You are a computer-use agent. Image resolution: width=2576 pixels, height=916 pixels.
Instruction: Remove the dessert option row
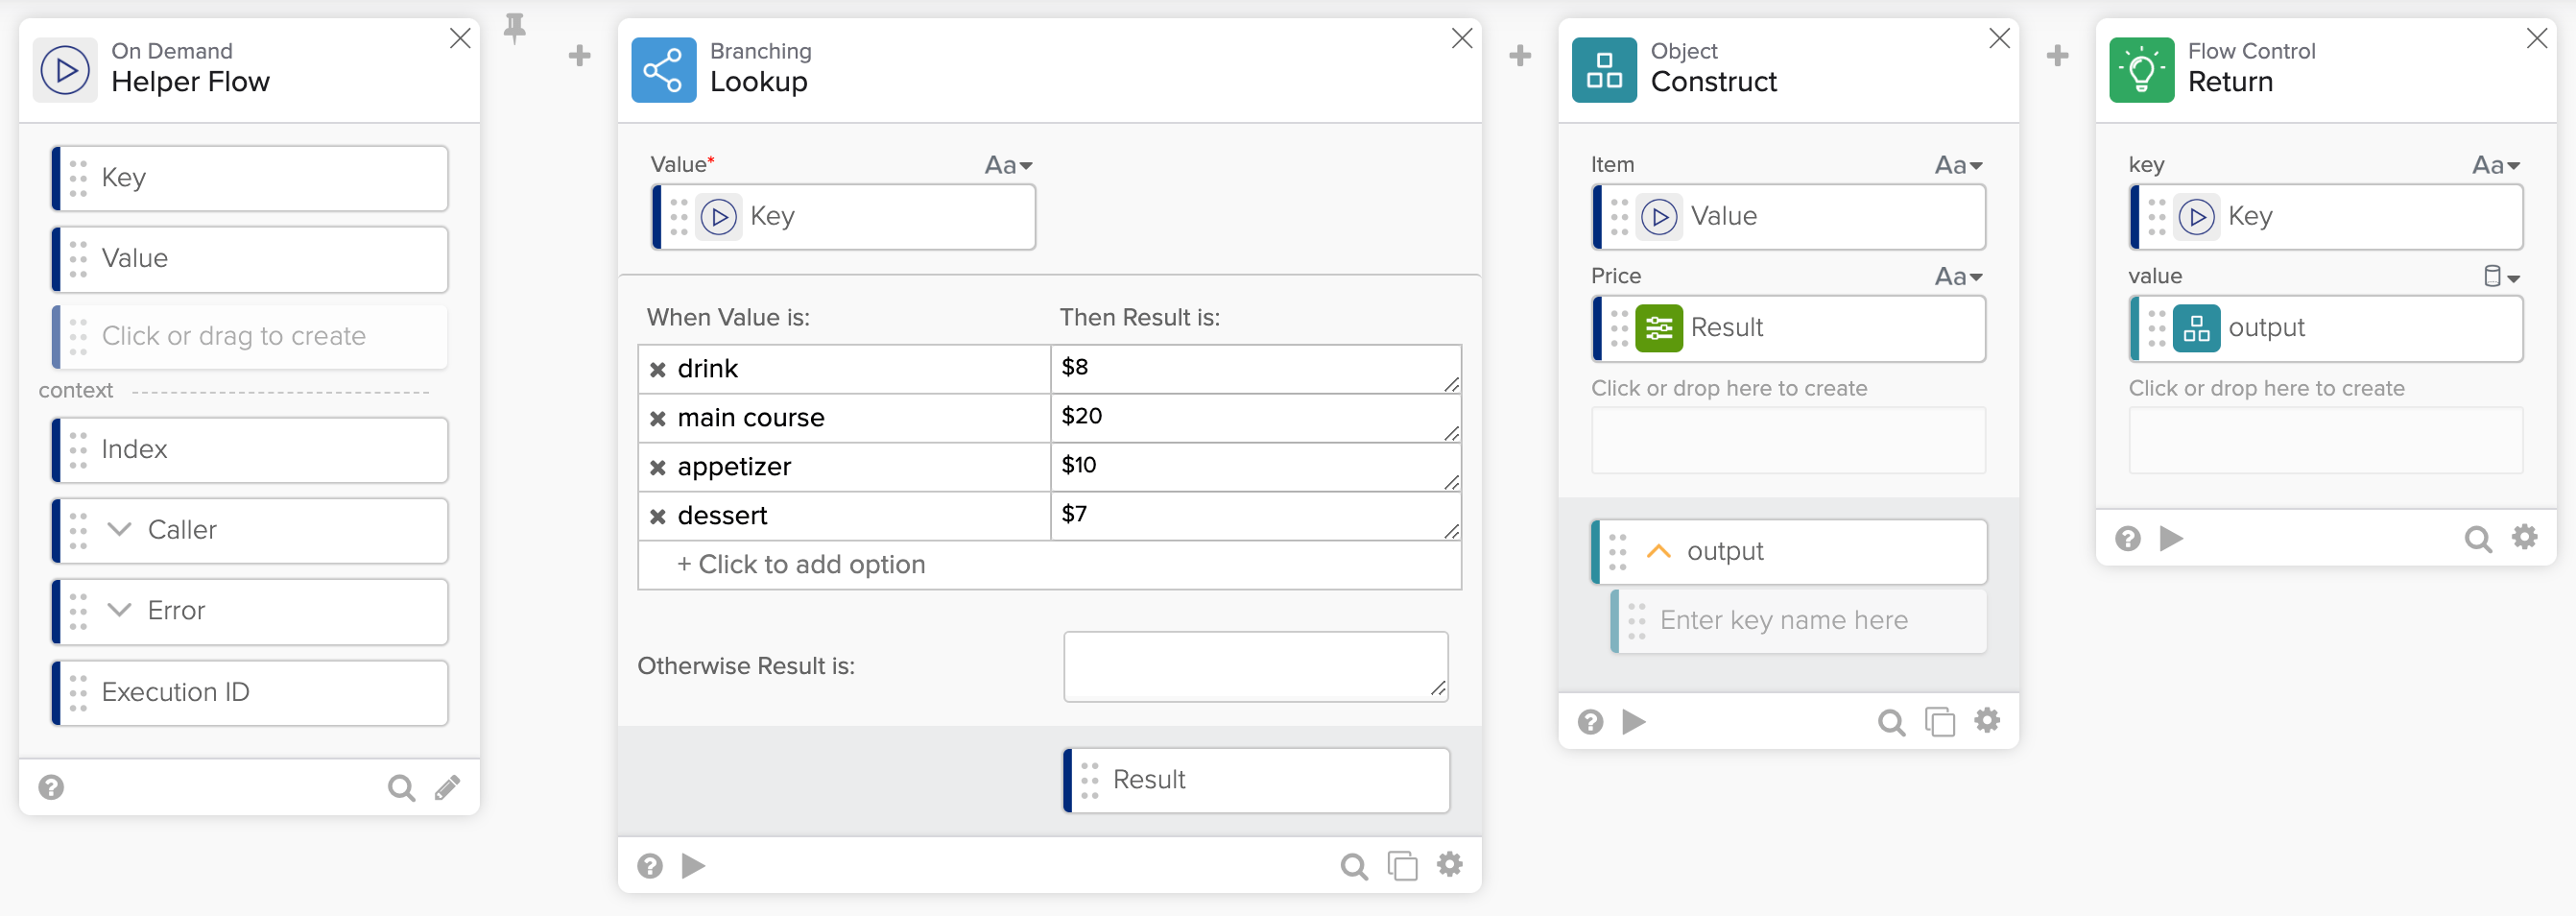(657, 516)
